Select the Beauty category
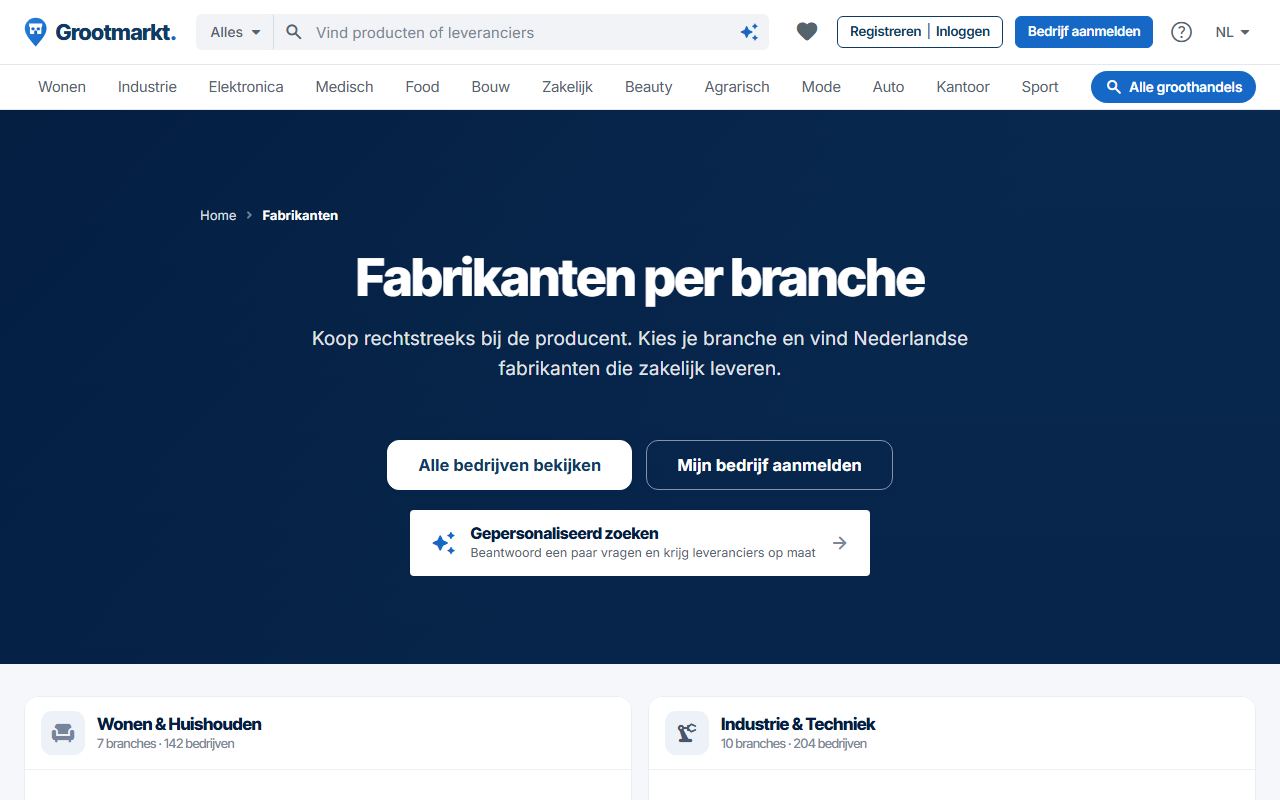 (649, 87)
